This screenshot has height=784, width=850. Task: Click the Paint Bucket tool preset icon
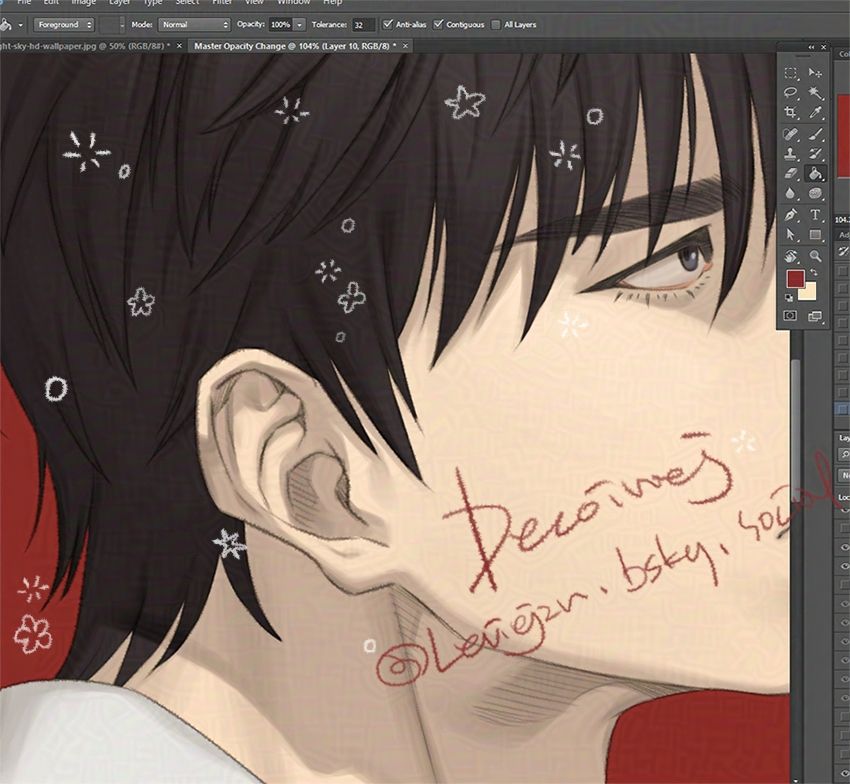tap(5, 24)
